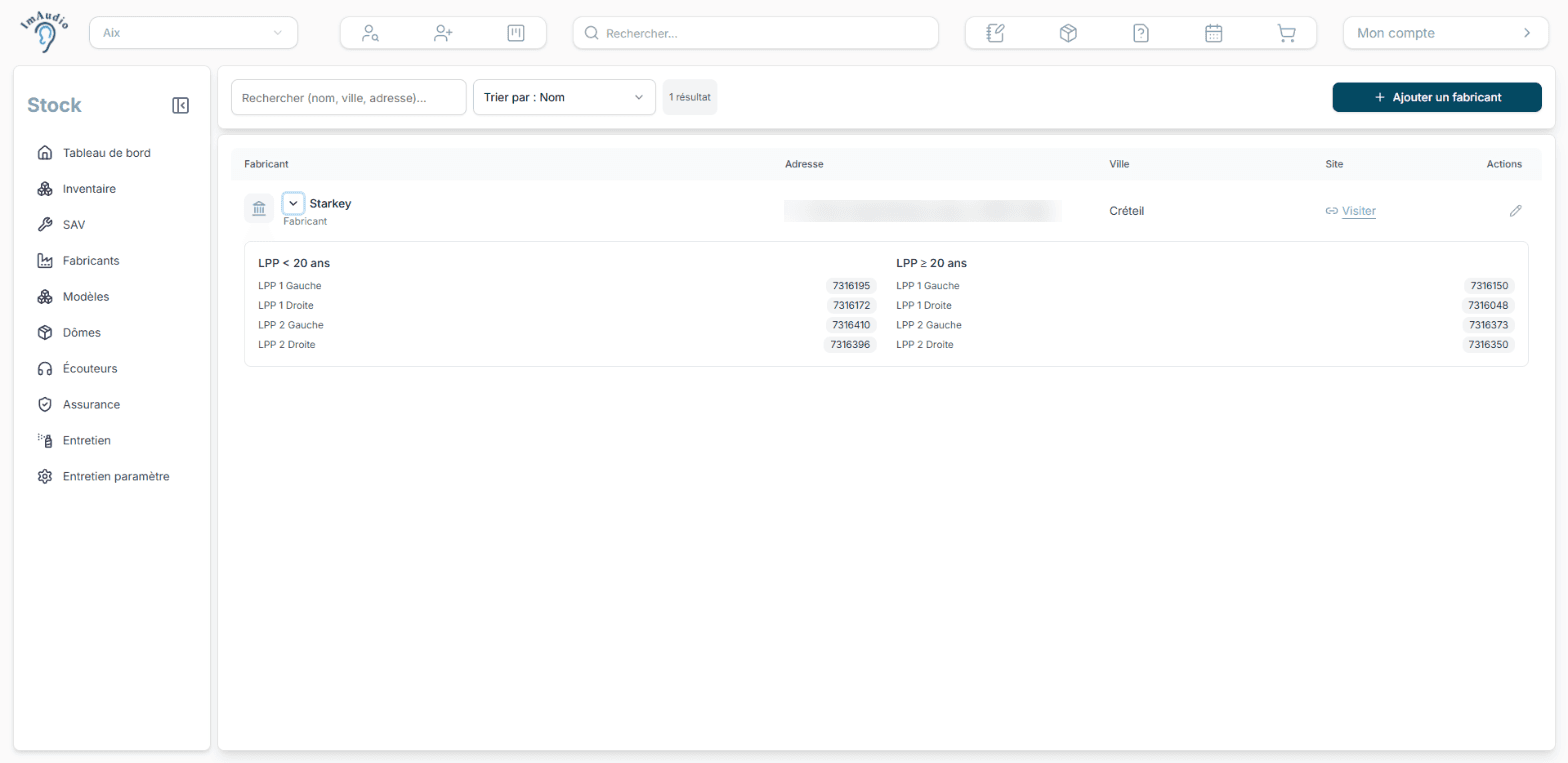Open the Trier par : Nom dropdown
1568x763 pixels.
(564, 97)
